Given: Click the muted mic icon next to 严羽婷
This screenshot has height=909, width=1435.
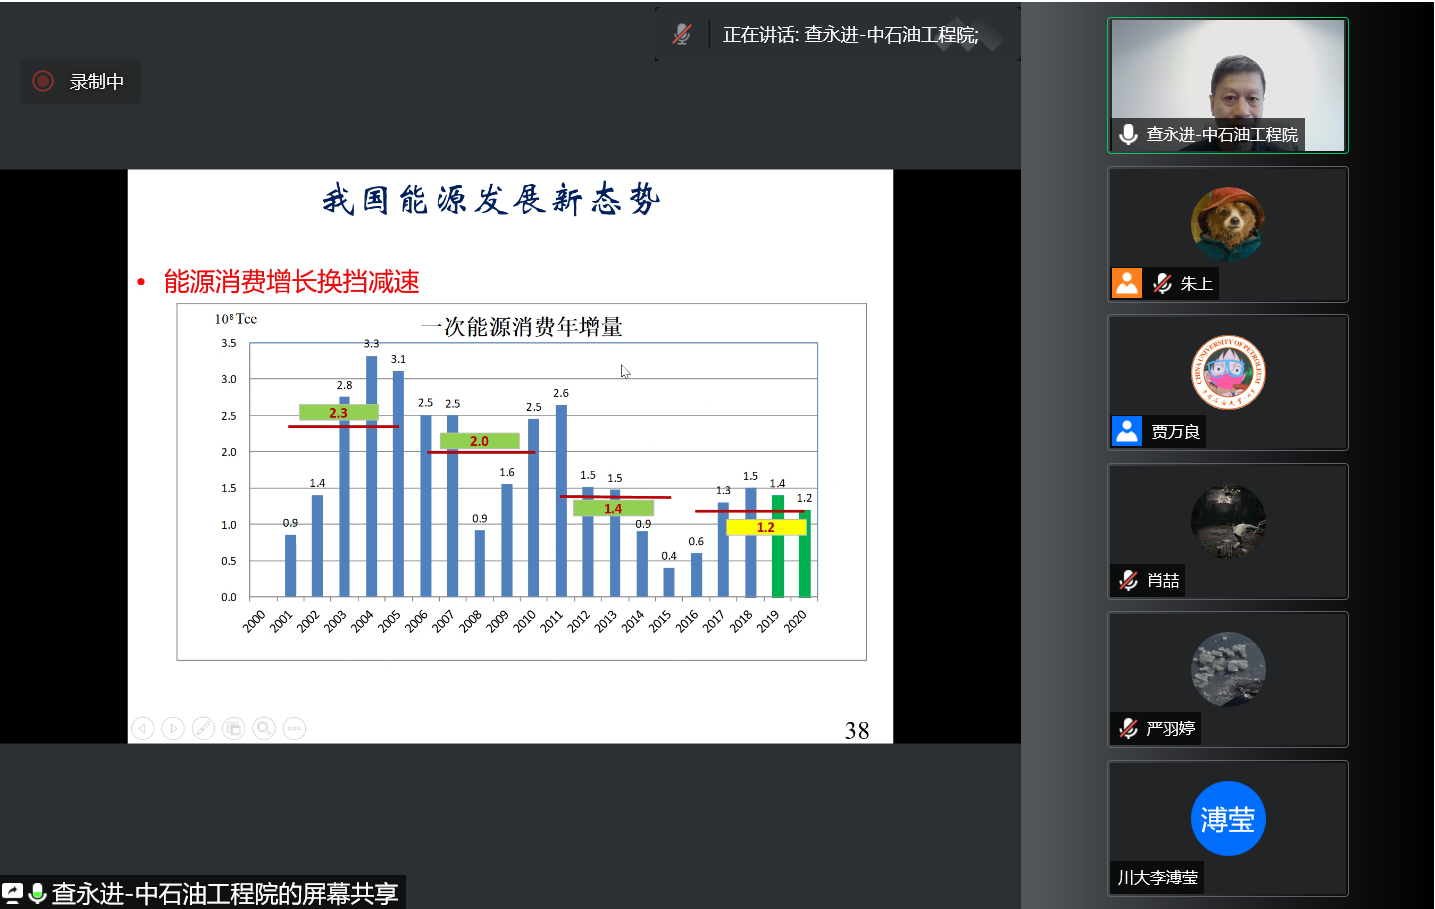Looking at the screenshot, I should [1129, 728].
